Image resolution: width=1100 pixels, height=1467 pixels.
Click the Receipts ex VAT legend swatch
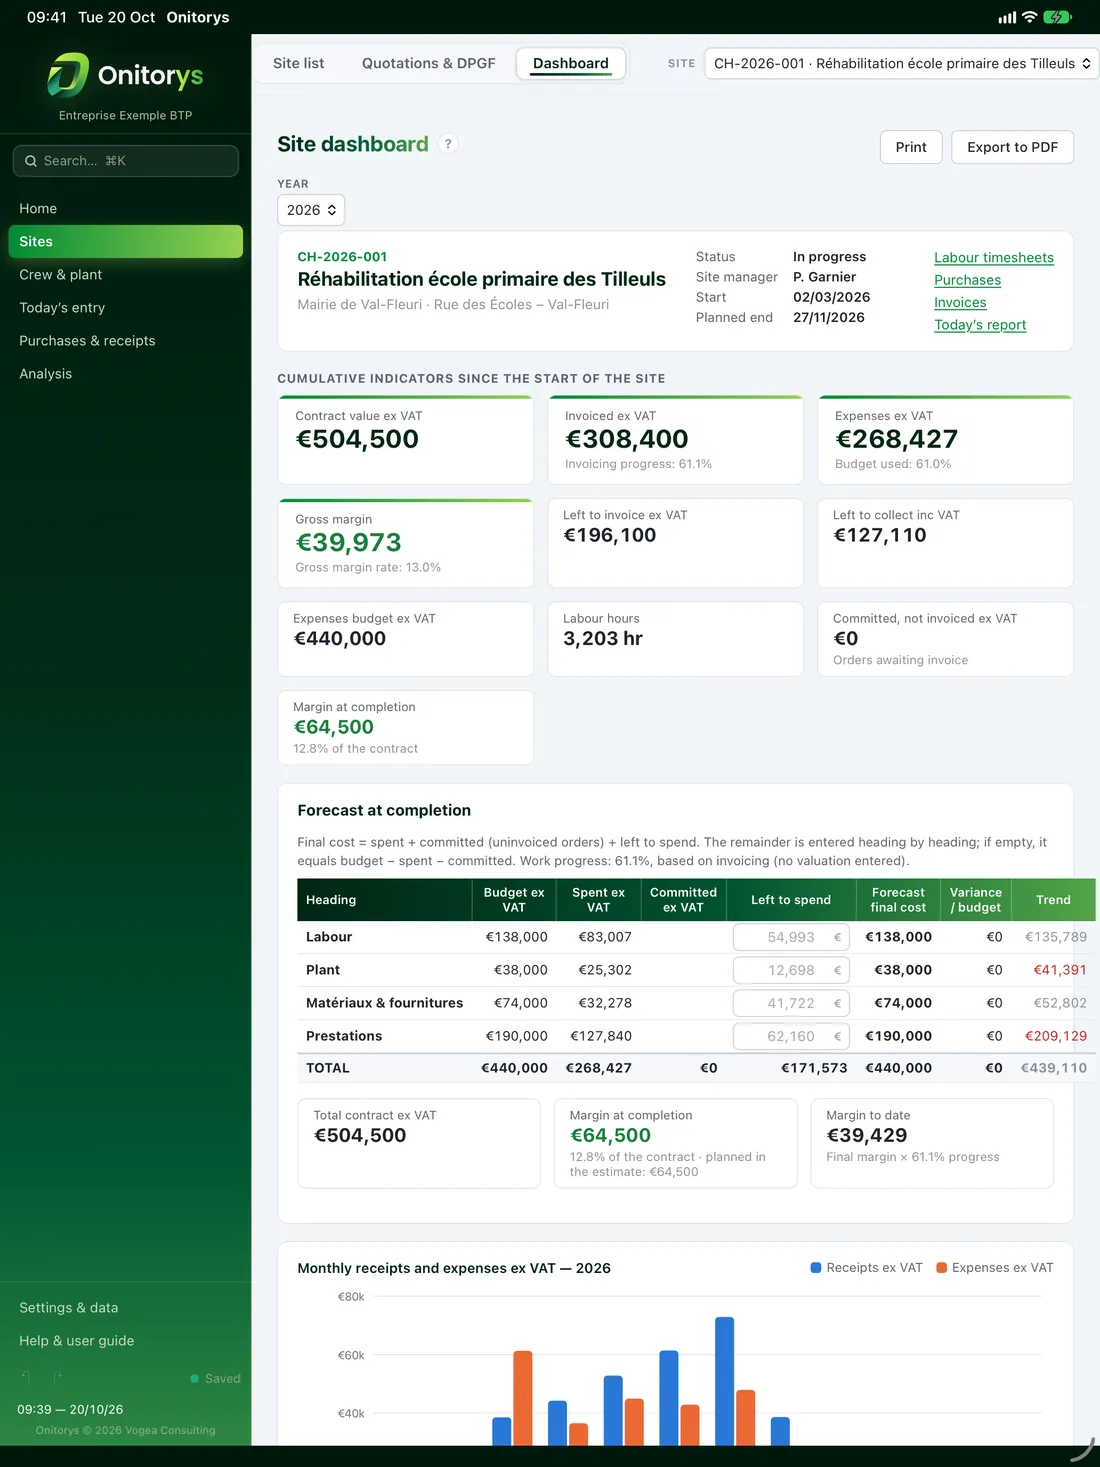pyautogui.click(x=816, y=1267)
